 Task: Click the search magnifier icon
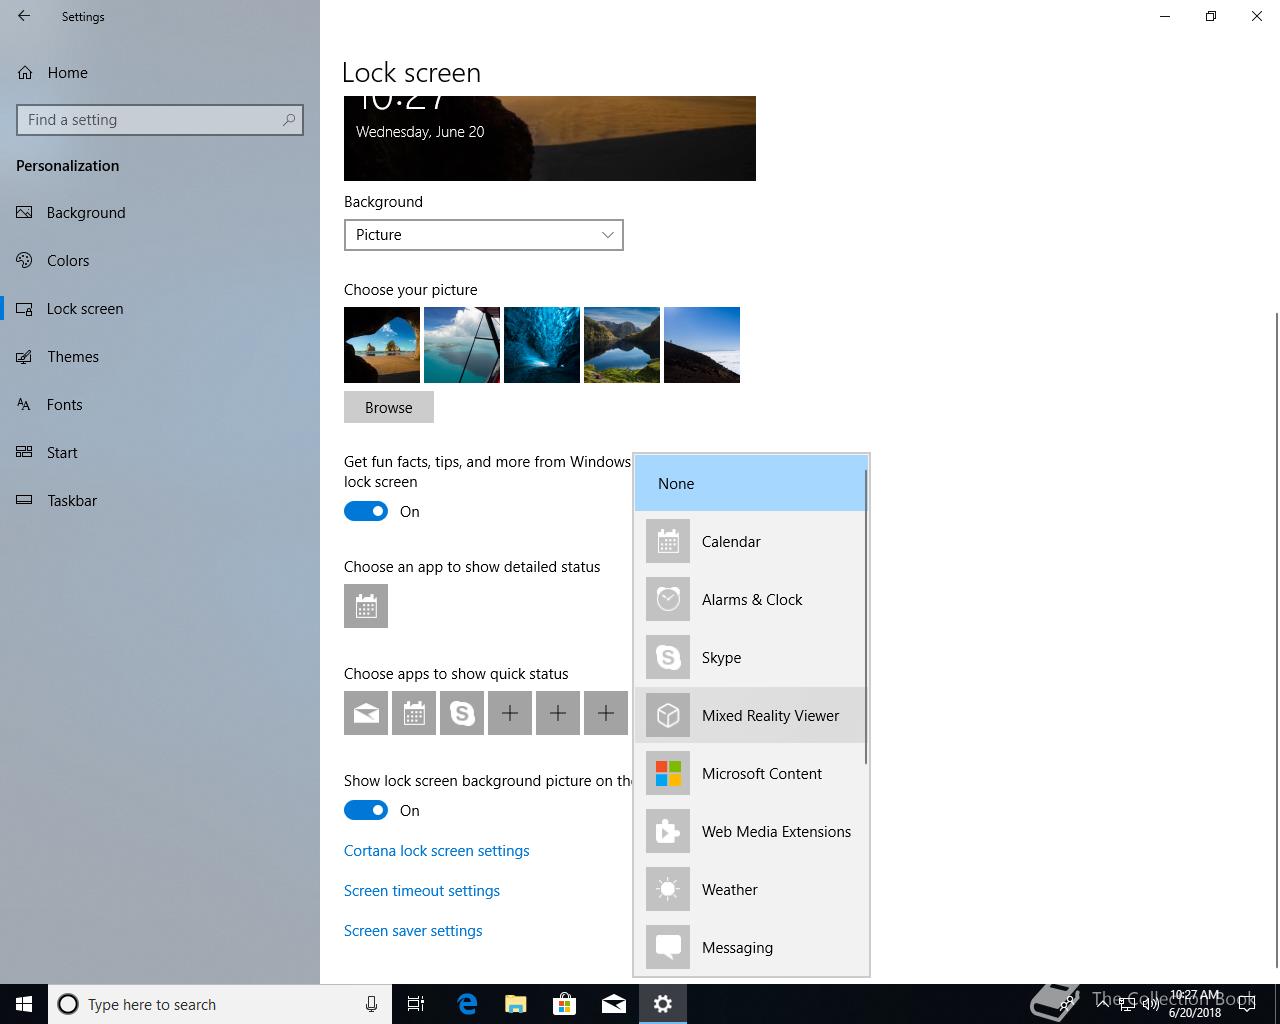tap(289, 120)
